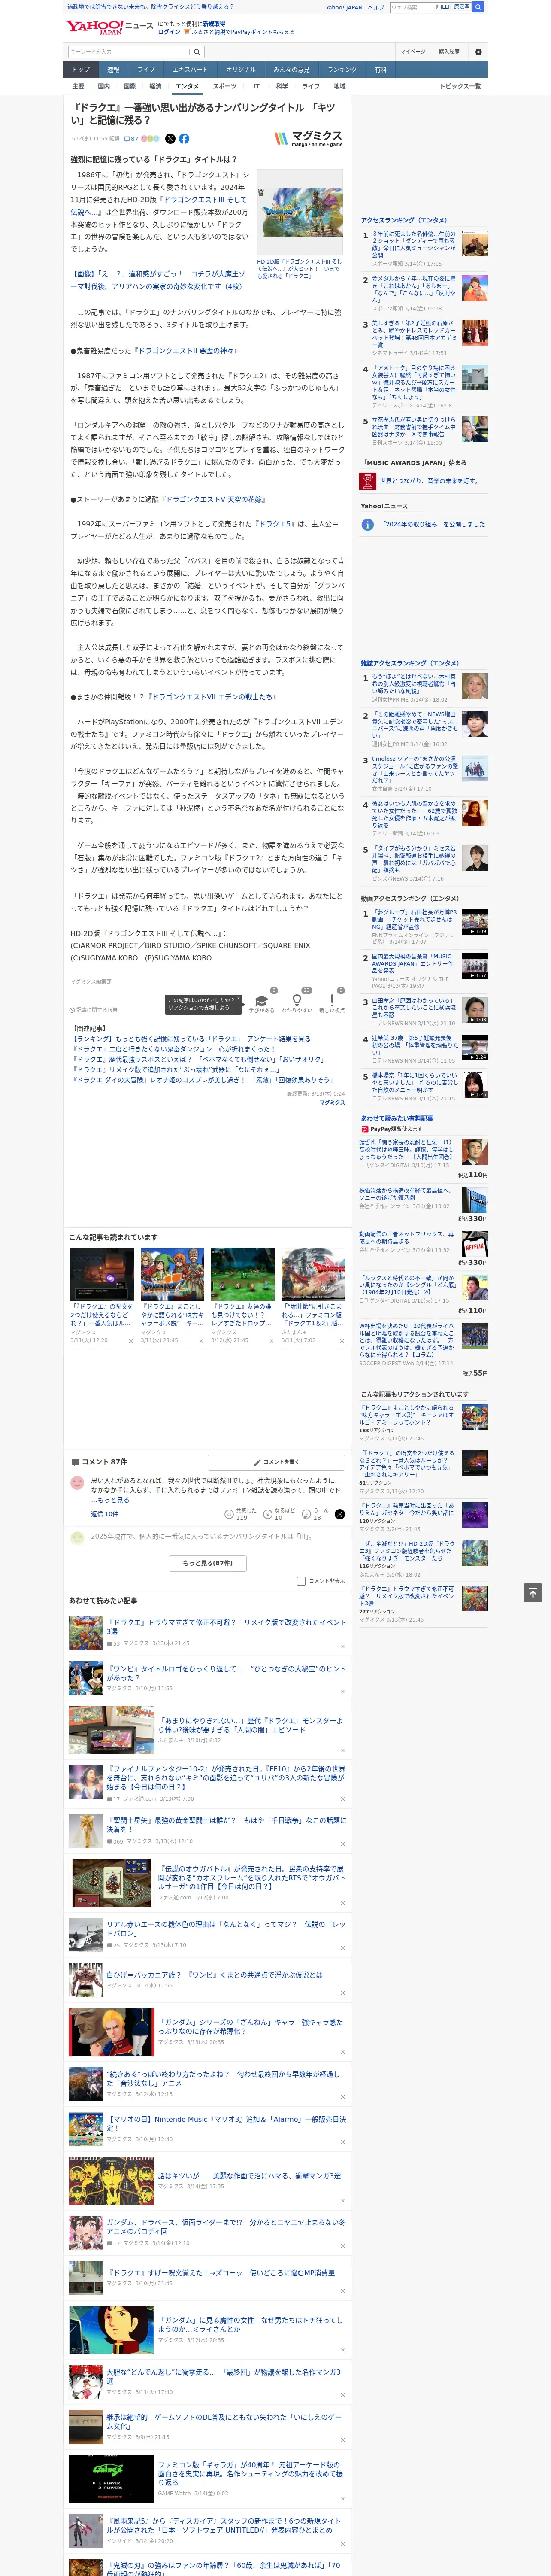Open the オリジナル tab
Viewport: 551px width, 2576px height.
(x=241, y=70)
